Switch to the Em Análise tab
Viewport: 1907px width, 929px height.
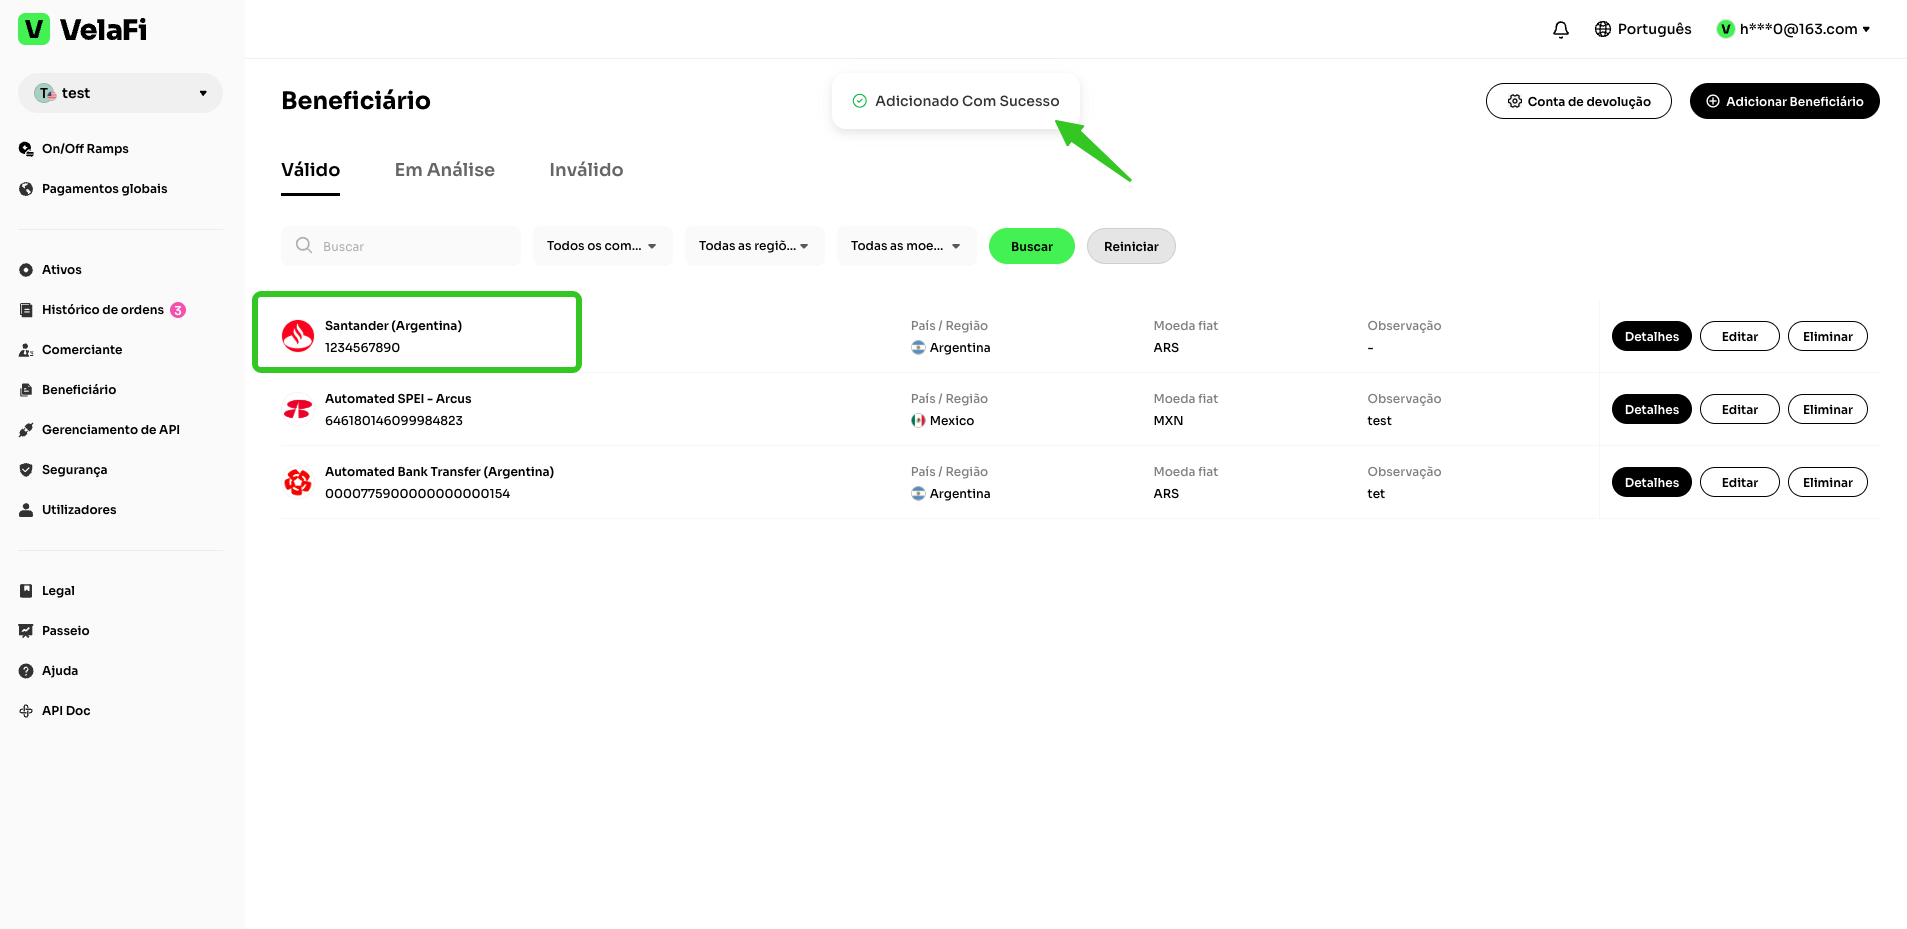[x=444, y=170]
